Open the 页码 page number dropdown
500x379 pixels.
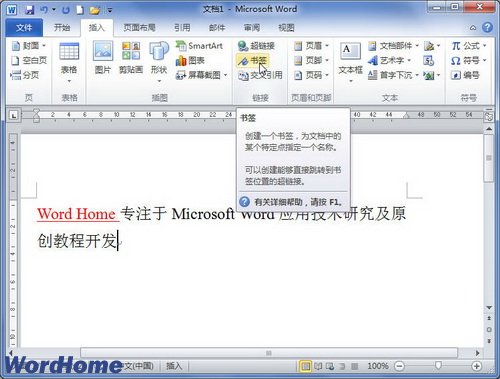click(312, 75)
